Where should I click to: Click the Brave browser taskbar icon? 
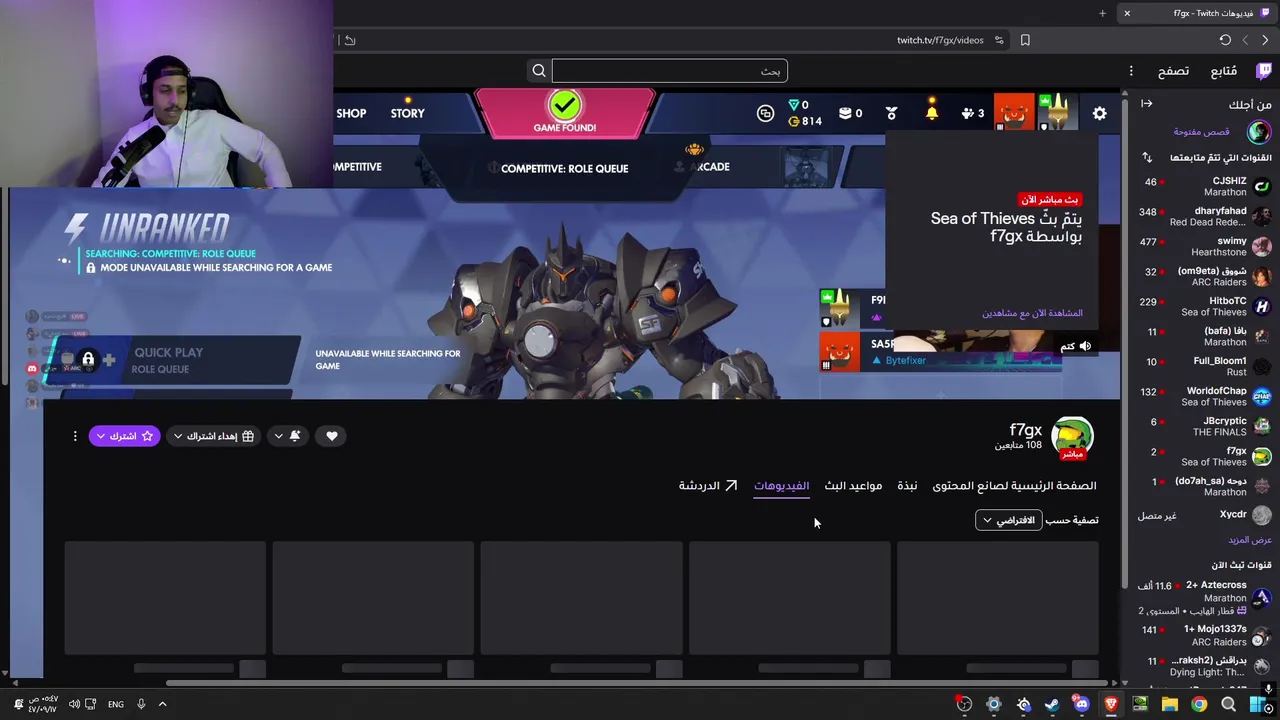pos(1110,704)
